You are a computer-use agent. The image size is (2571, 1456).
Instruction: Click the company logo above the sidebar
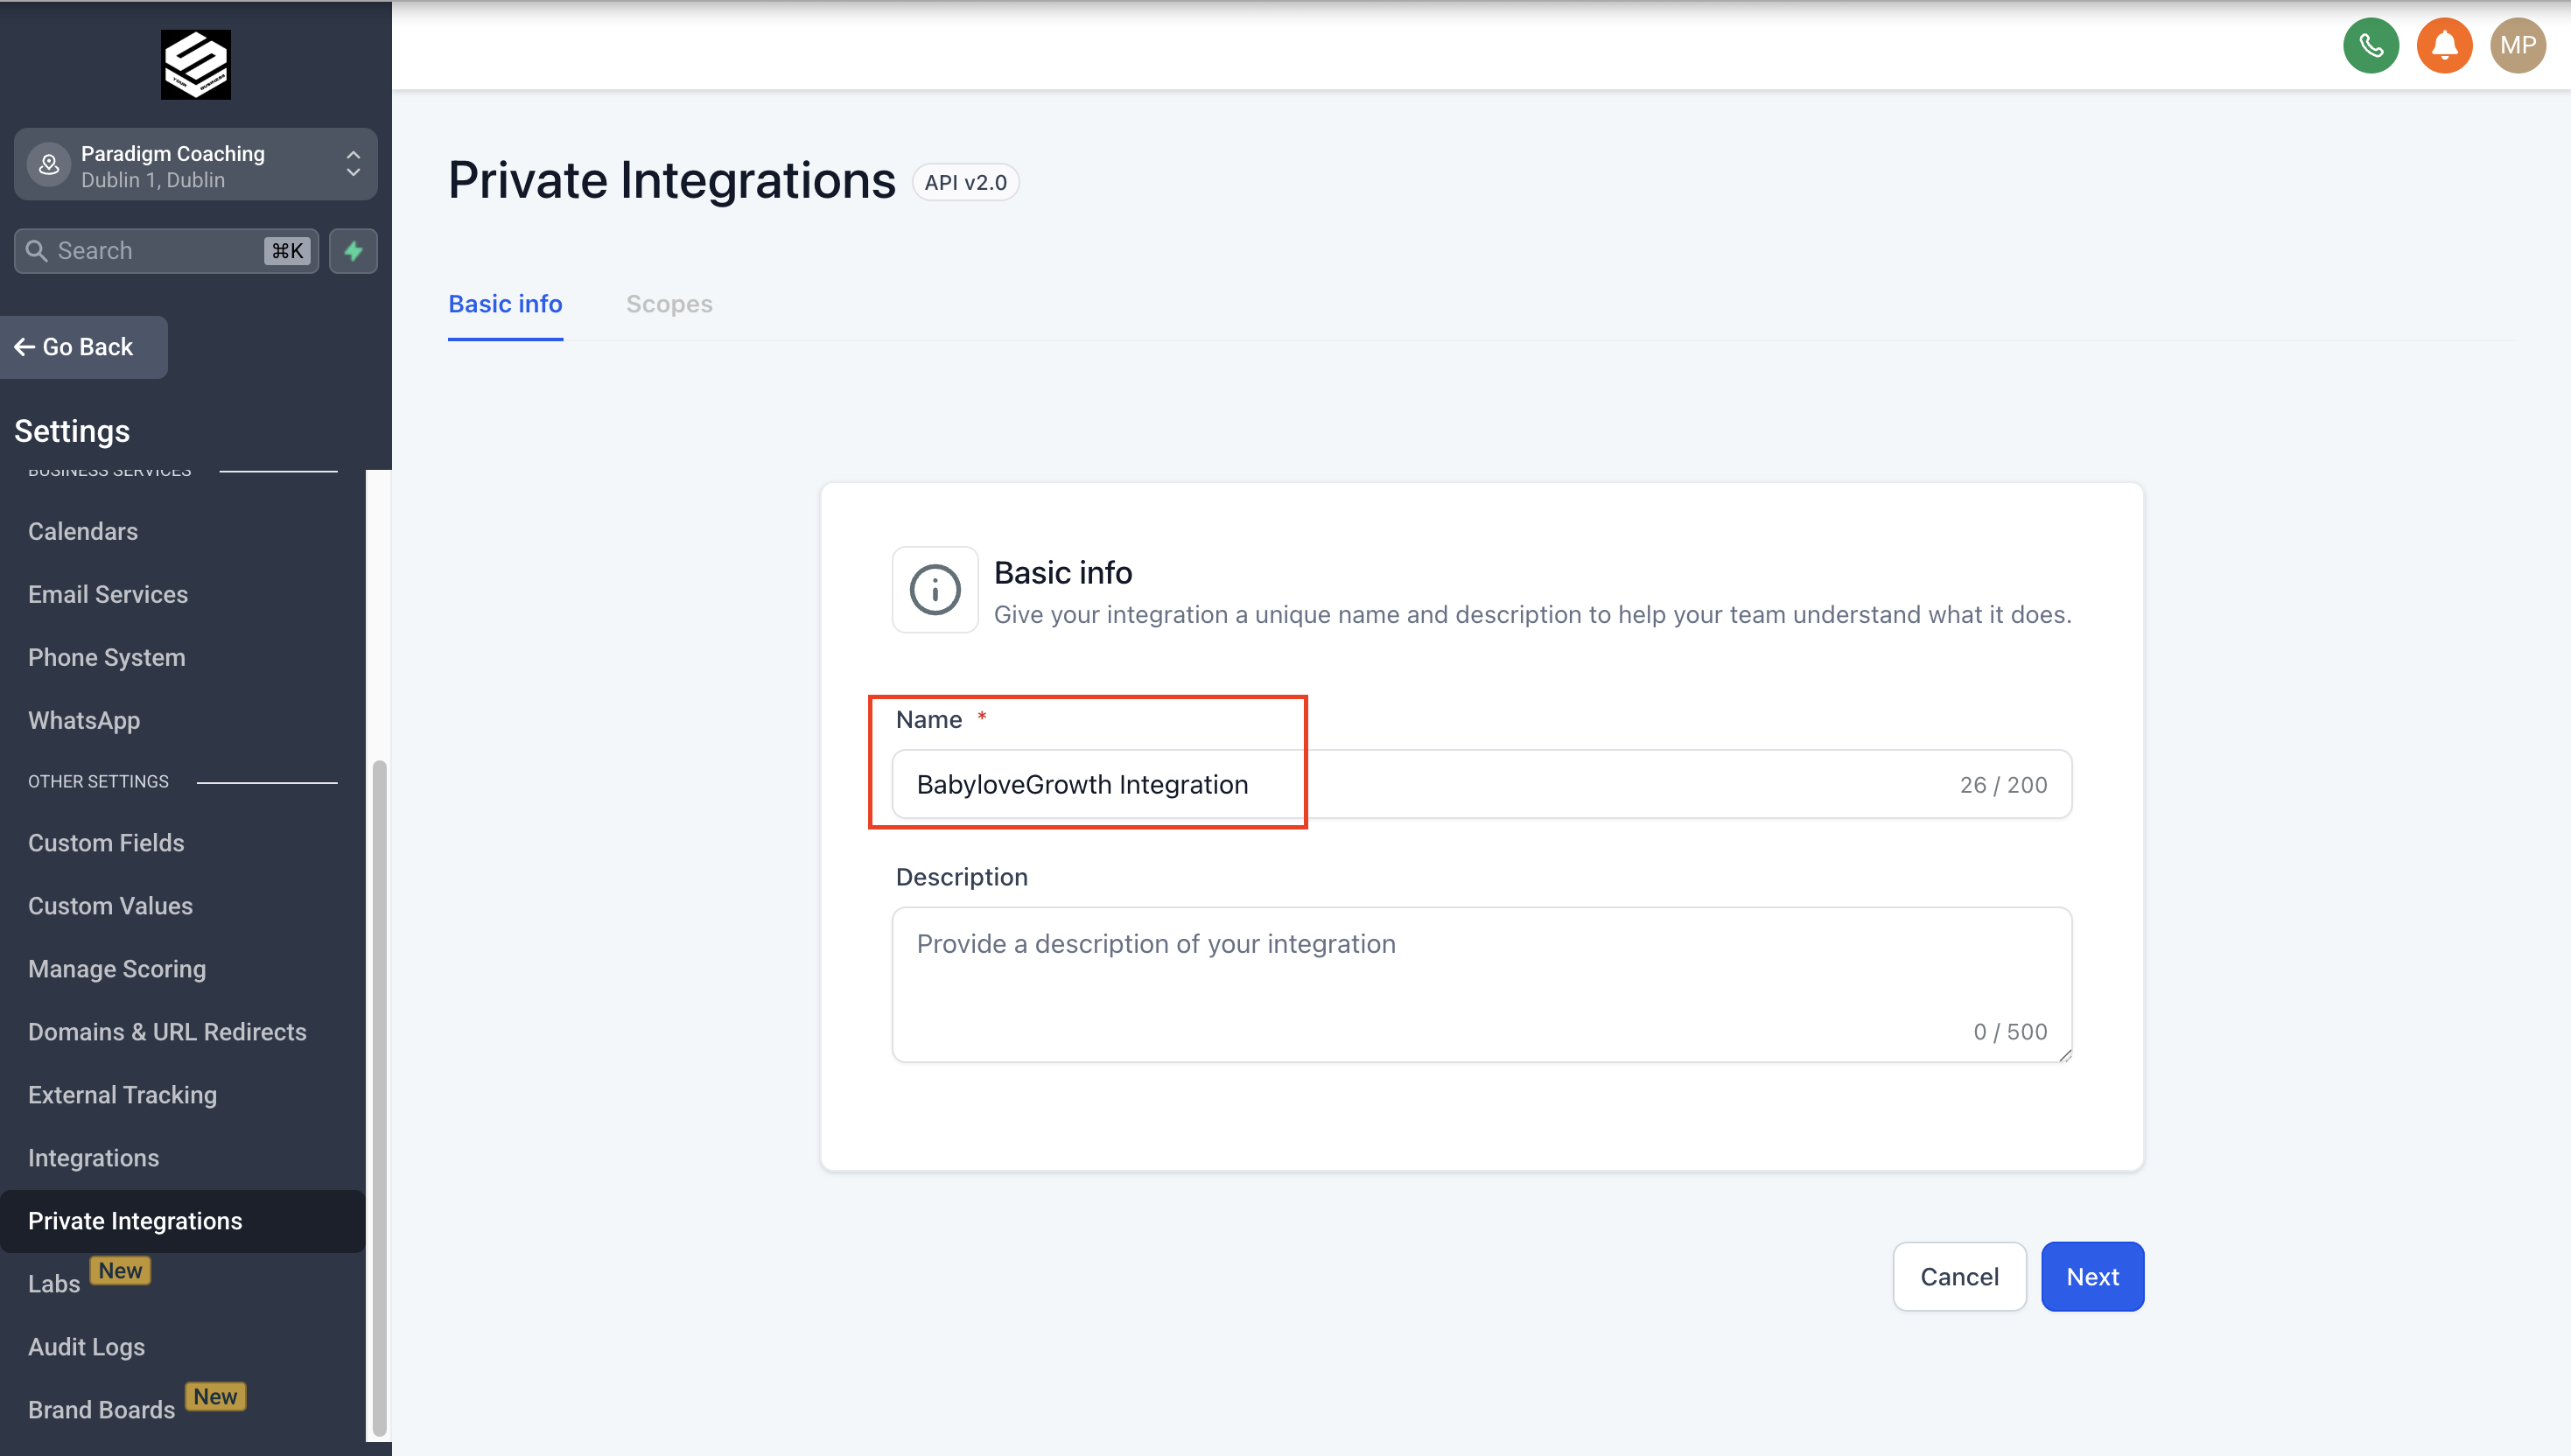(x=195, y=64)
